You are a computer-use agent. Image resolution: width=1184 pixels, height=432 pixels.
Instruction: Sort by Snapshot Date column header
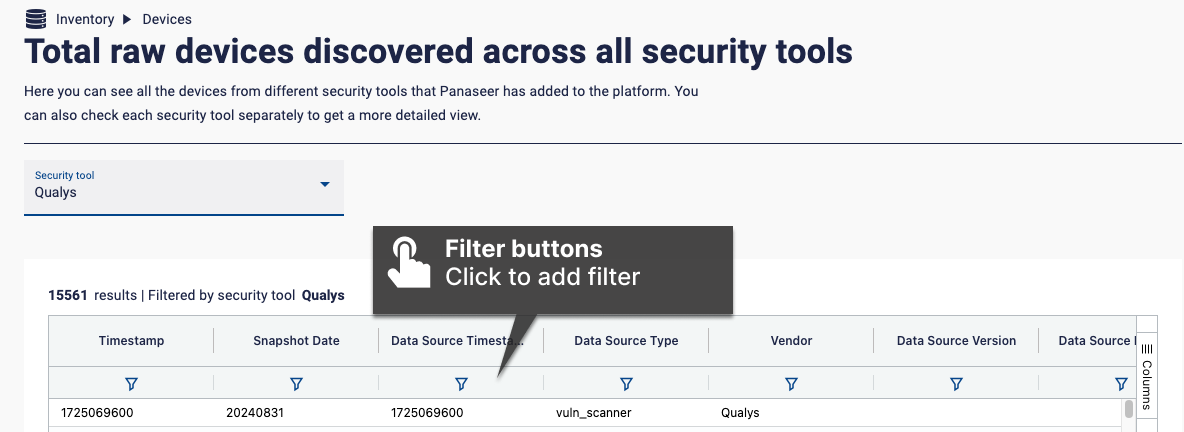[296, 341]
